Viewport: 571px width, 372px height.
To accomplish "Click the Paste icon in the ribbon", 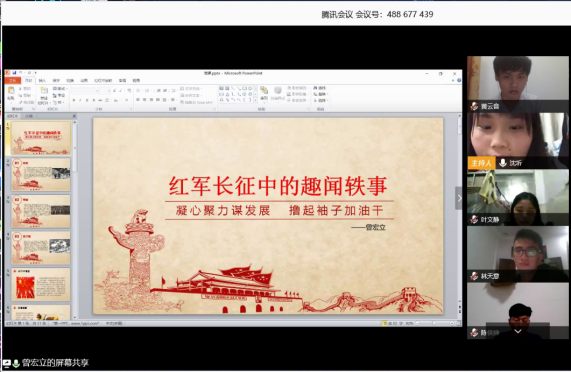I will 11,91.
